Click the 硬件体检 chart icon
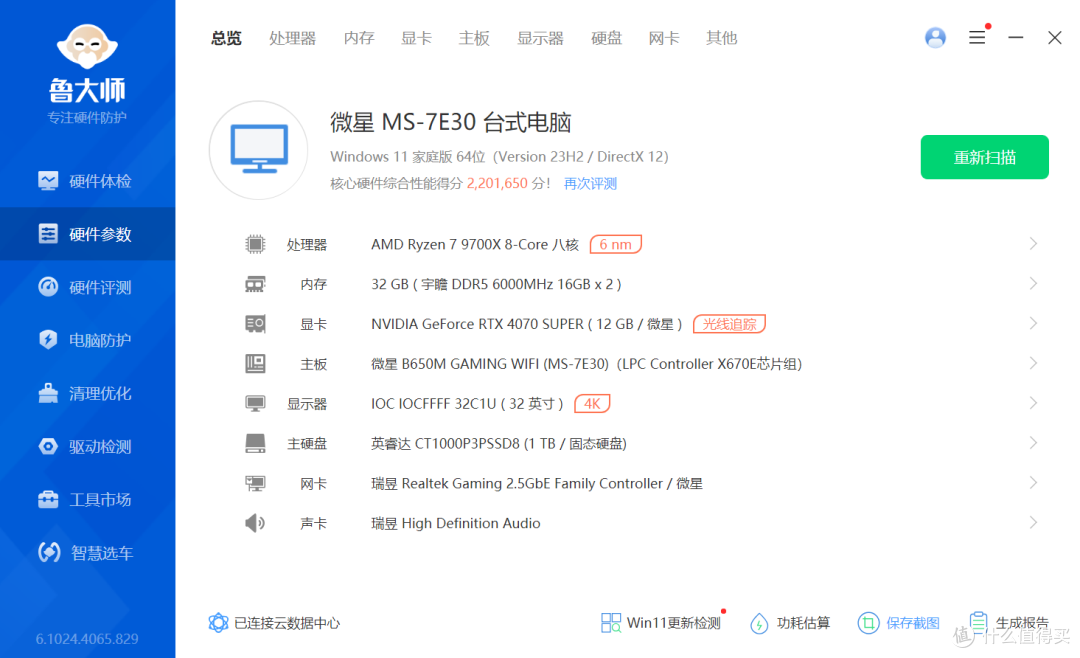 tap(48, 181)
